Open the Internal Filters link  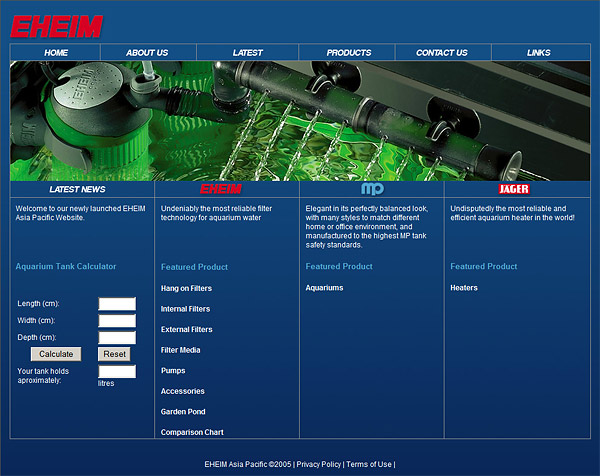[x=185, y=309]
